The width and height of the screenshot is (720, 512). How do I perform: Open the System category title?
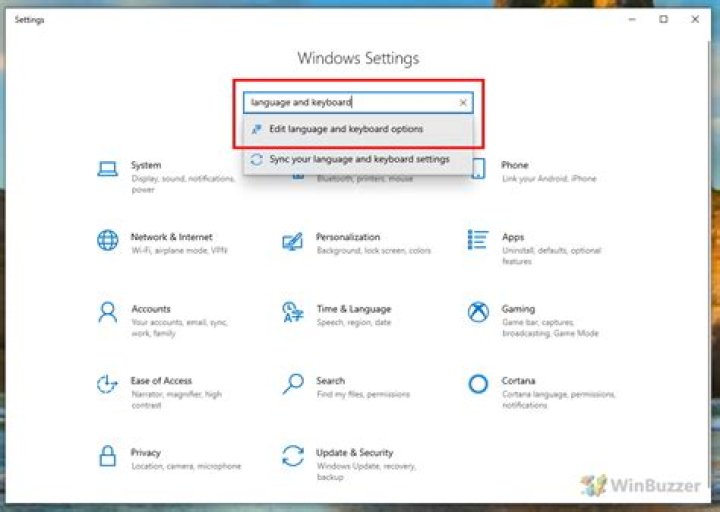(146, 165)
